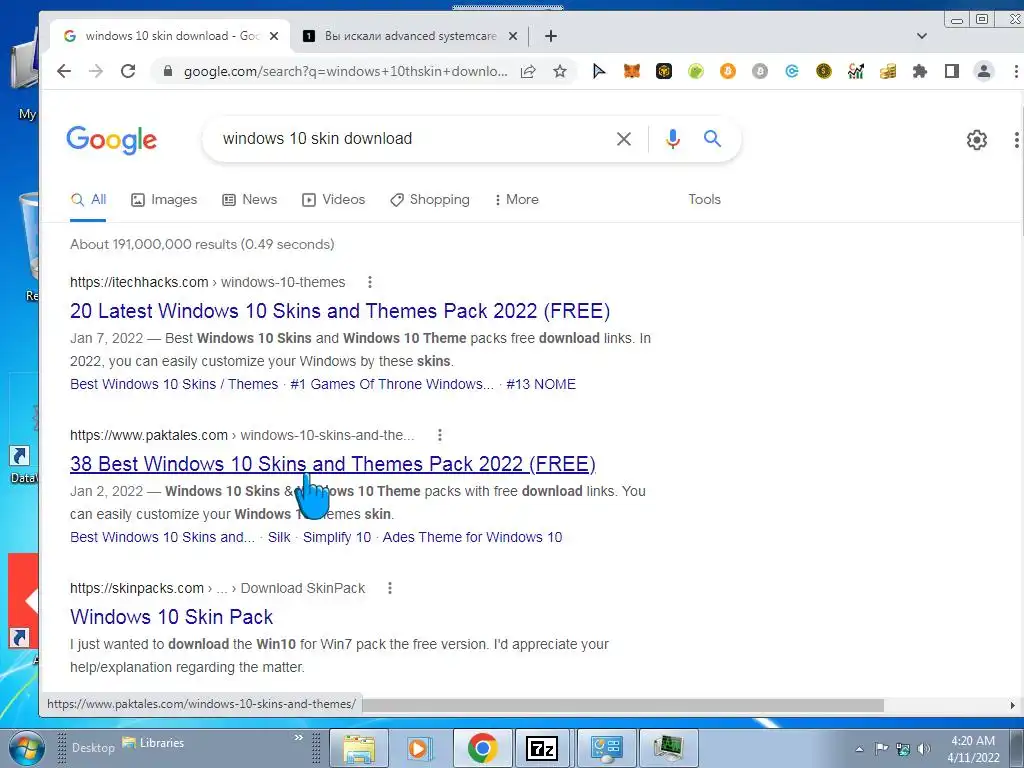Switch to Videos results

334,199
